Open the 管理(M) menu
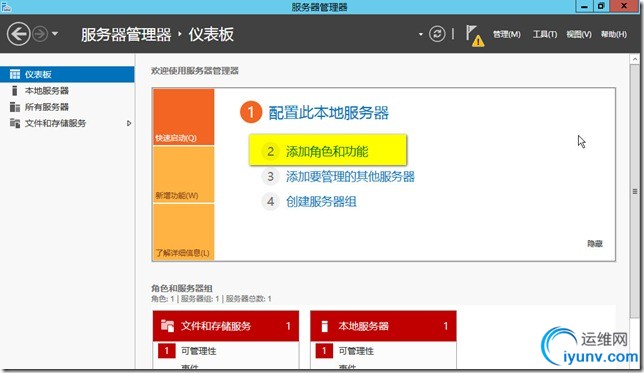Viewport: 644px width, 373px height. click(506, 35)
